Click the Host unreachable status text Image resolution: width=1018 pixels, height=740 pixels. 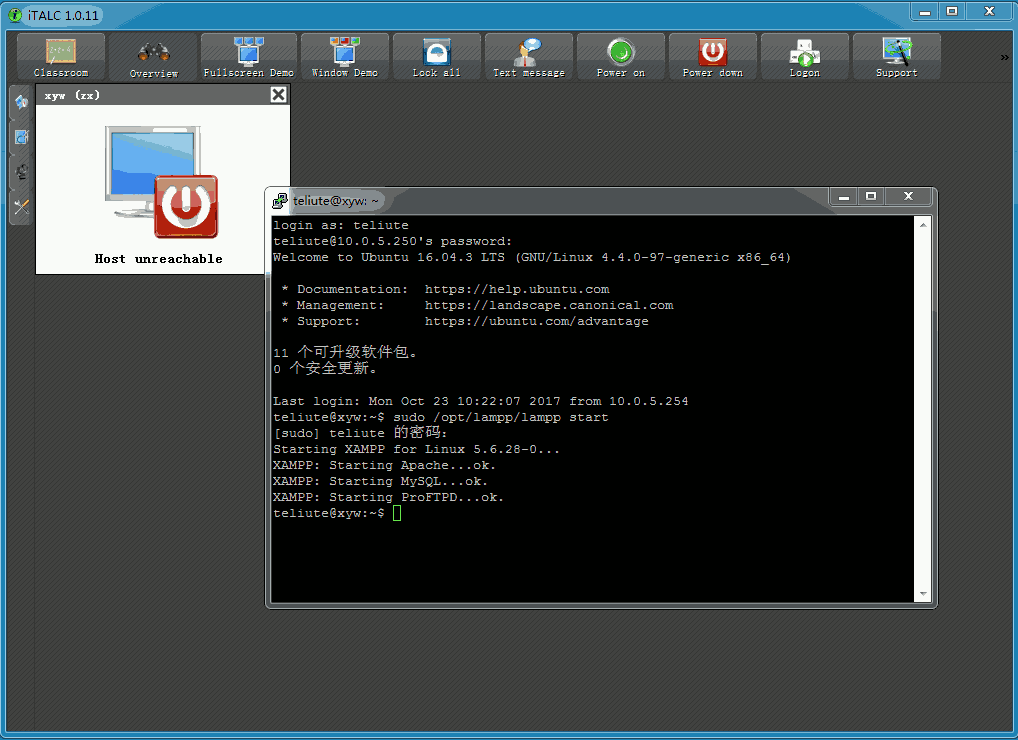point(158,259)
